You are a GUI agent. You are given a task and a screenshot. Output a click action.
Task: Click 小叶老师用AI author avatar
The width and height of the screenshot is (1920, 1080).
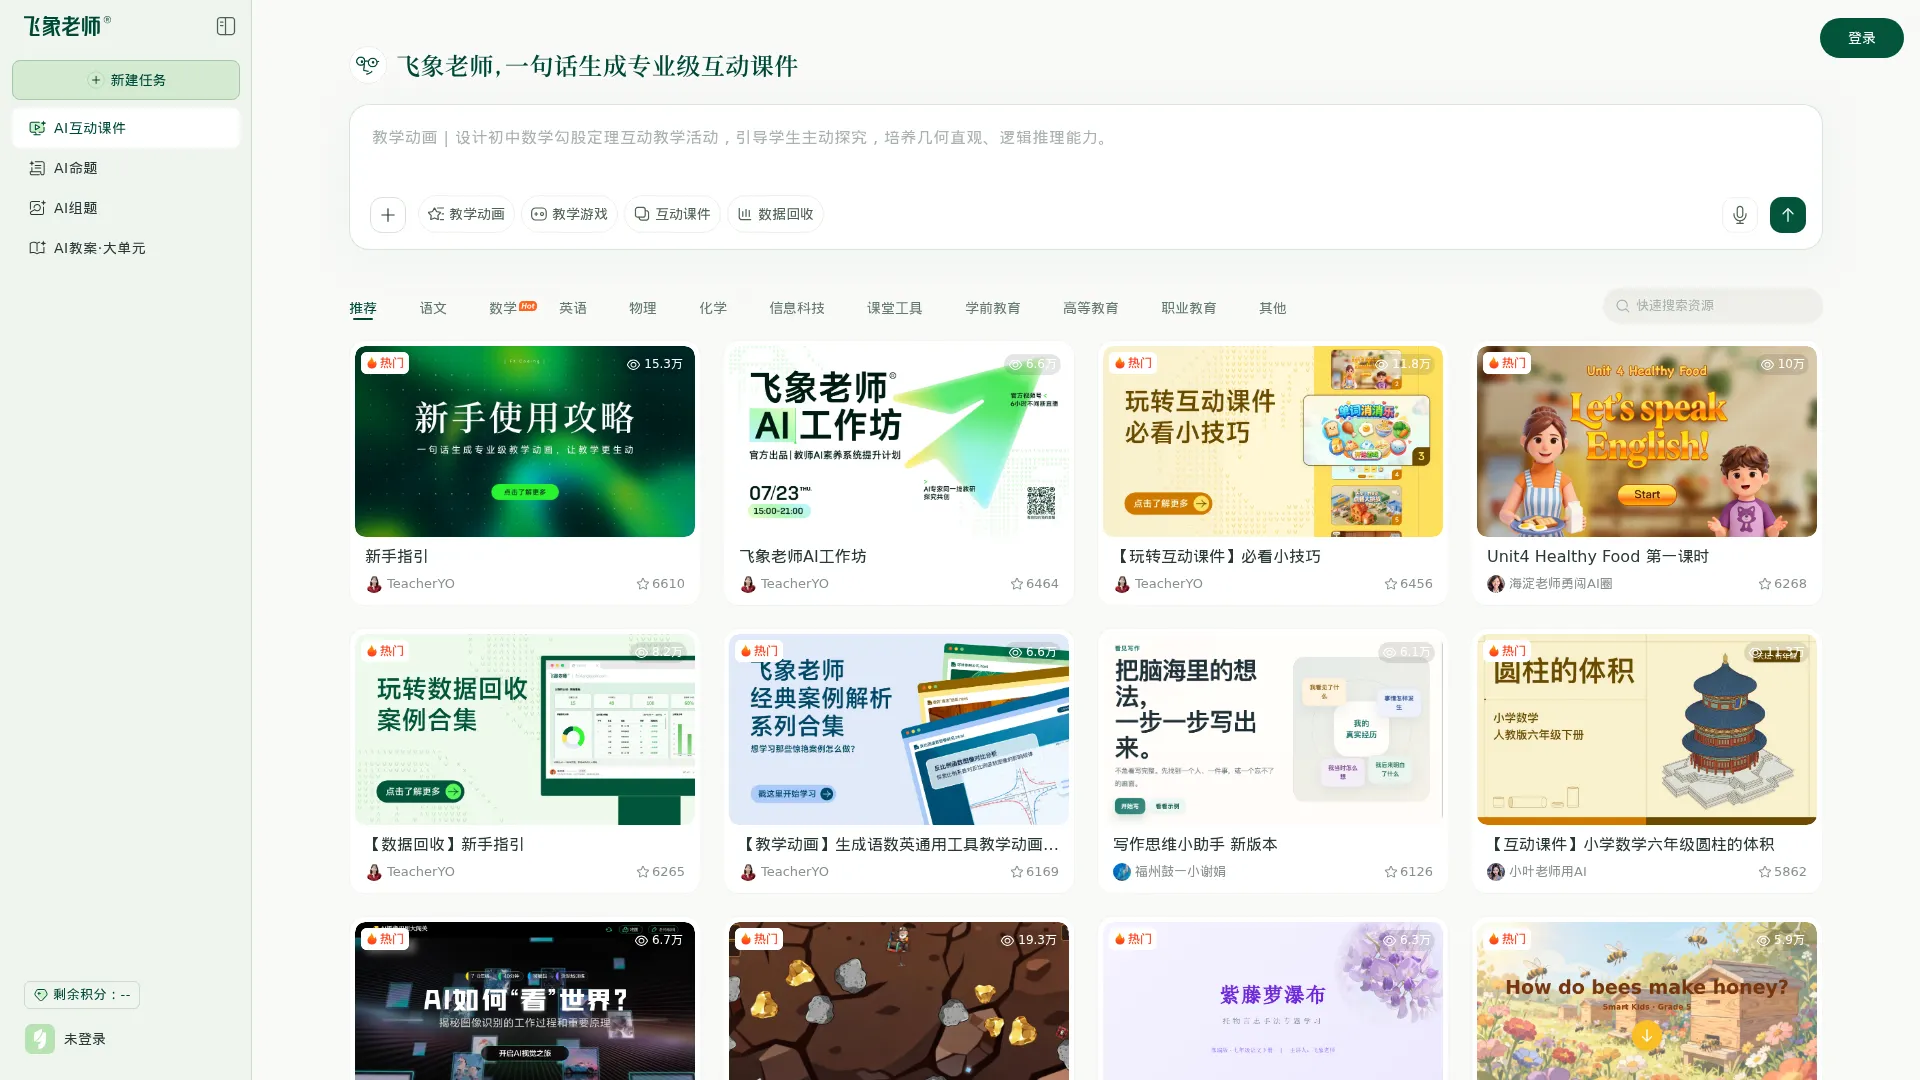pos(1496,872)
